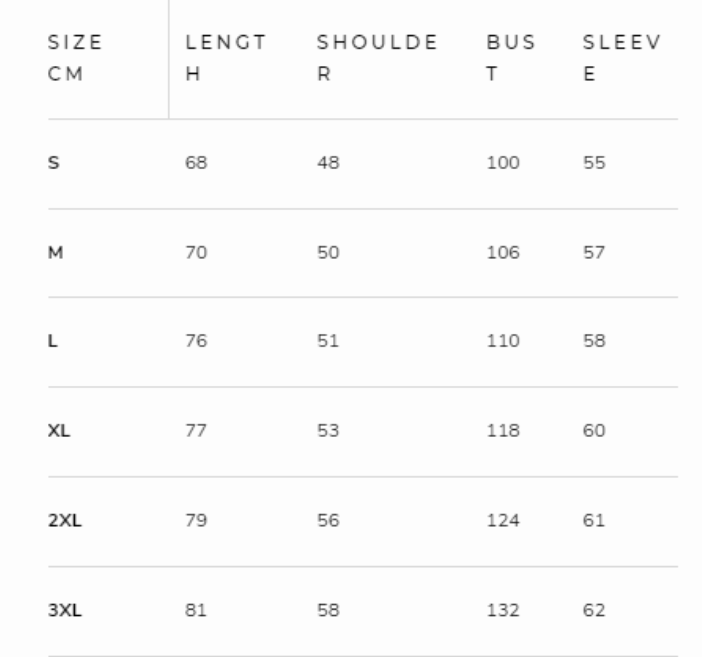Screen dimensions: 702x657
Task: Click bust value 124 for size 2XL
Action: [505, 521]
